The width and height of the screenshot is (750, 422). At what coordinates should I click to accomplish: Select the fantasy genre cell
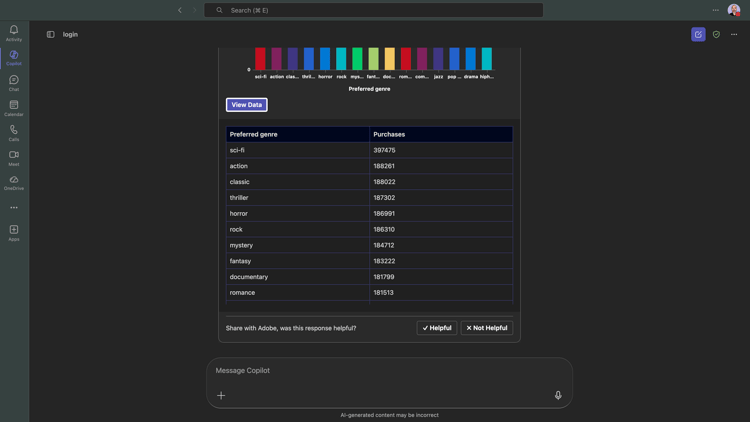(298, 261)
